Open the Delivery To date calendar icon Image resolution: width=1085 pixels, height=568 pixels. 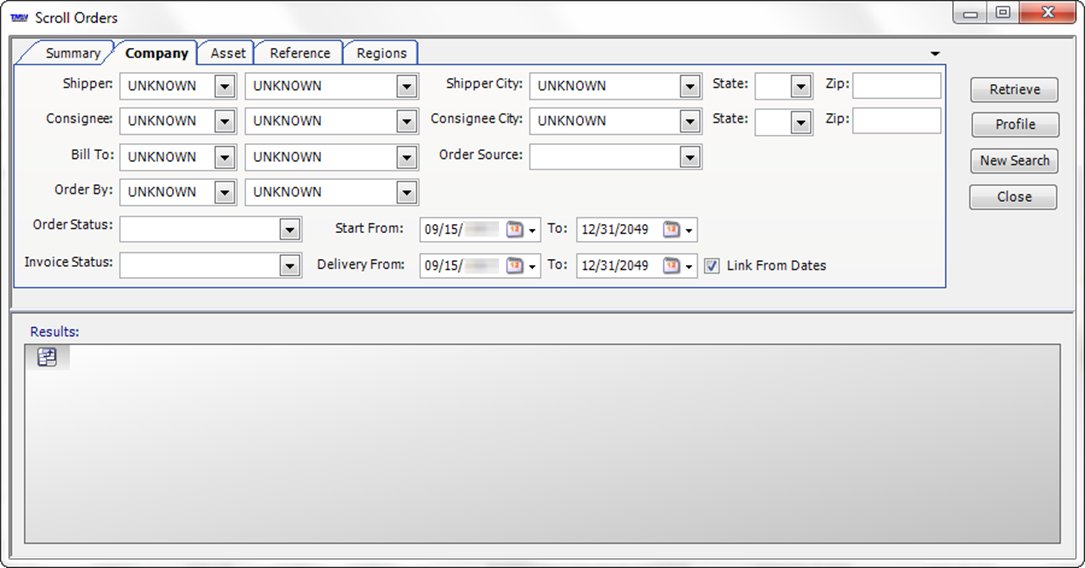pos(671,265)
